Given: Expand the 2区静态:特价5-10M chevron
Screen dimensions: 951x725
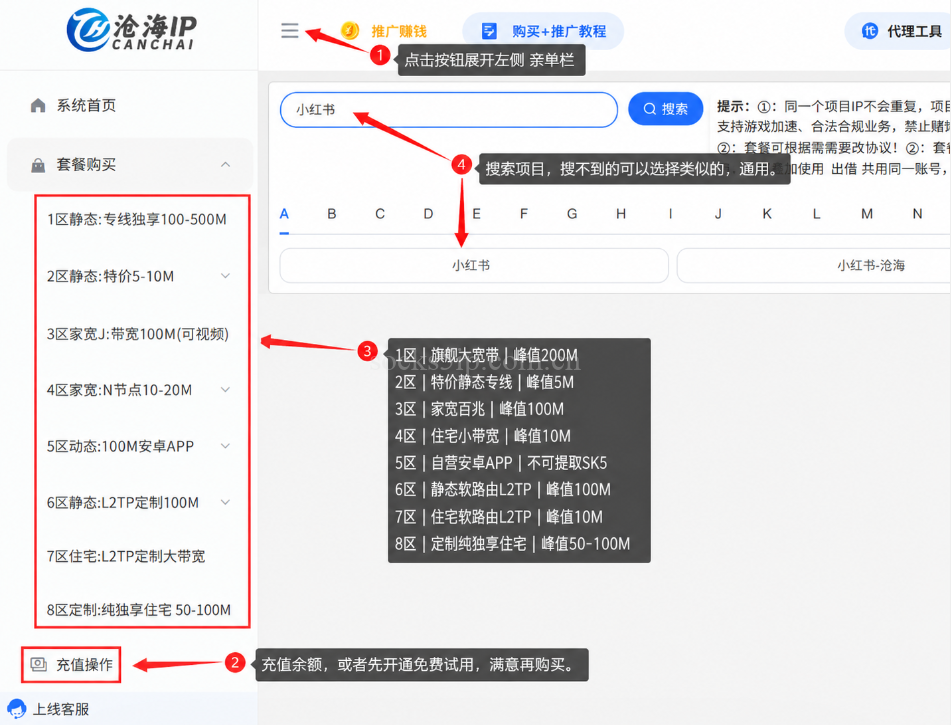Looking at the screenshot, I should tap(226, 276).
